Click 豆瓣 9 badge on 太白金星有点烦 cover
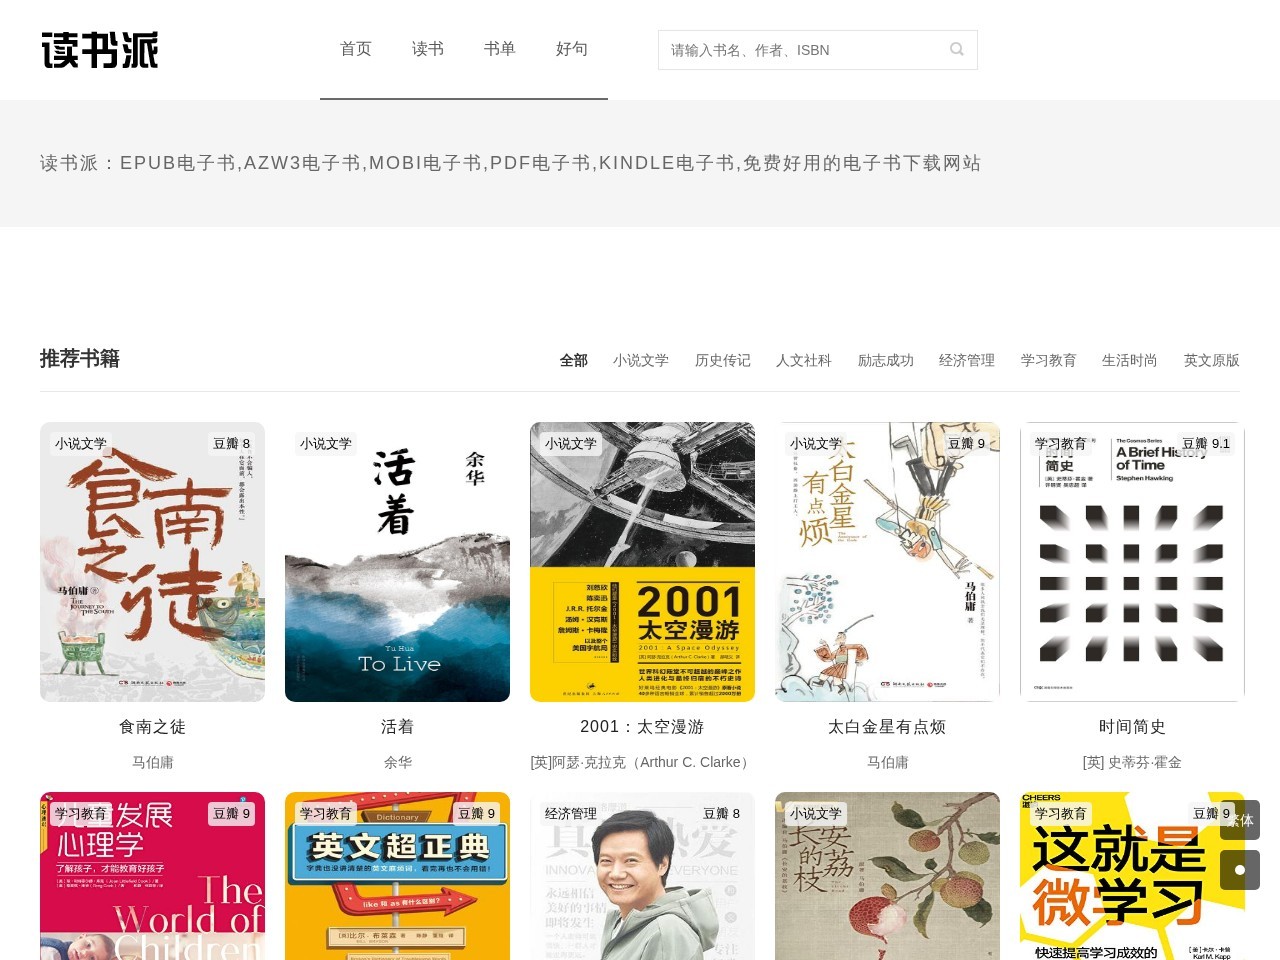The image size is (1280, 960). coord(967,444)
